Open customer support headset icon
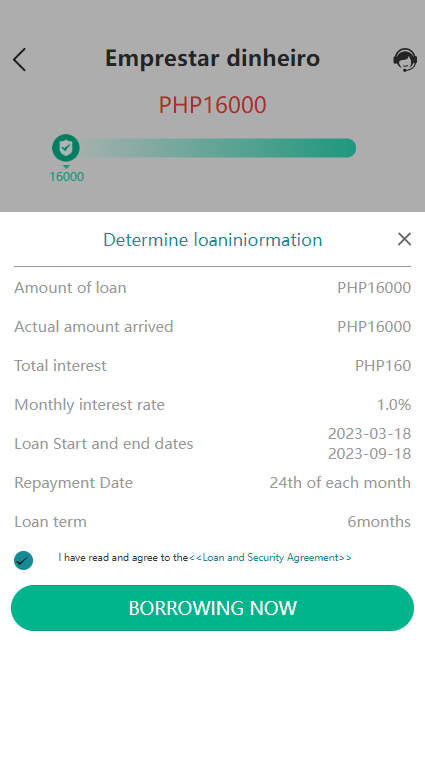 (405, 60)
